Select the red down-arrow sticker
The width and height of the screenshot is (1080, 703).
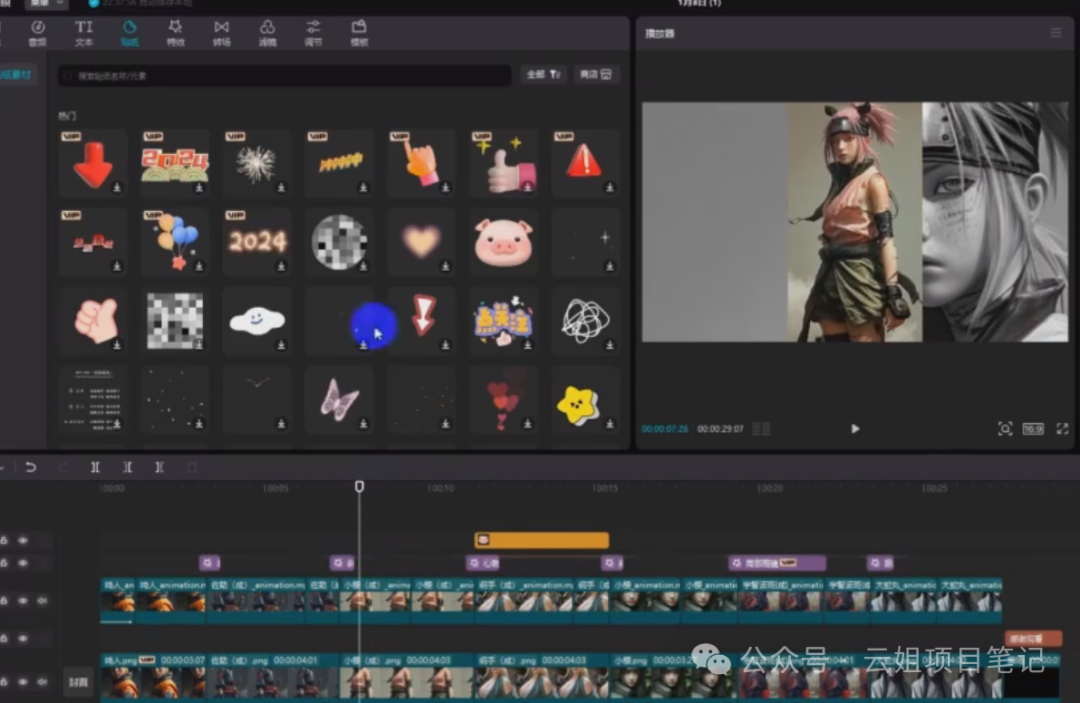[93, 162]
